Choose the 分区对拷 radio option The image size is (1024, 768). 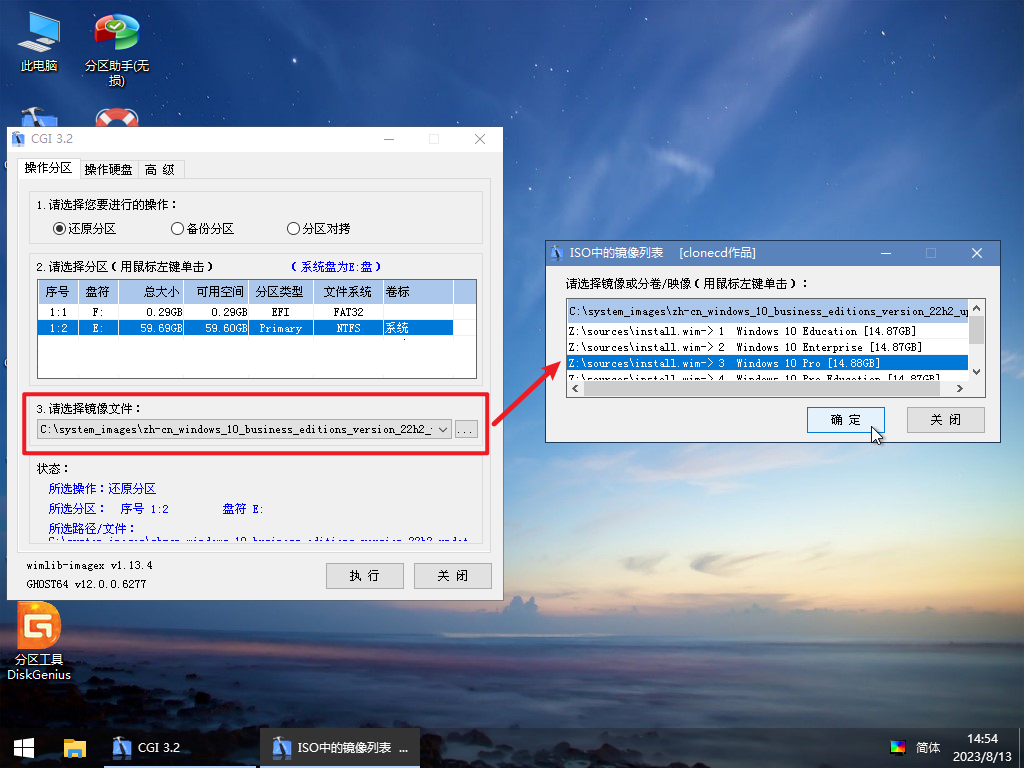[x=293, y=229]
